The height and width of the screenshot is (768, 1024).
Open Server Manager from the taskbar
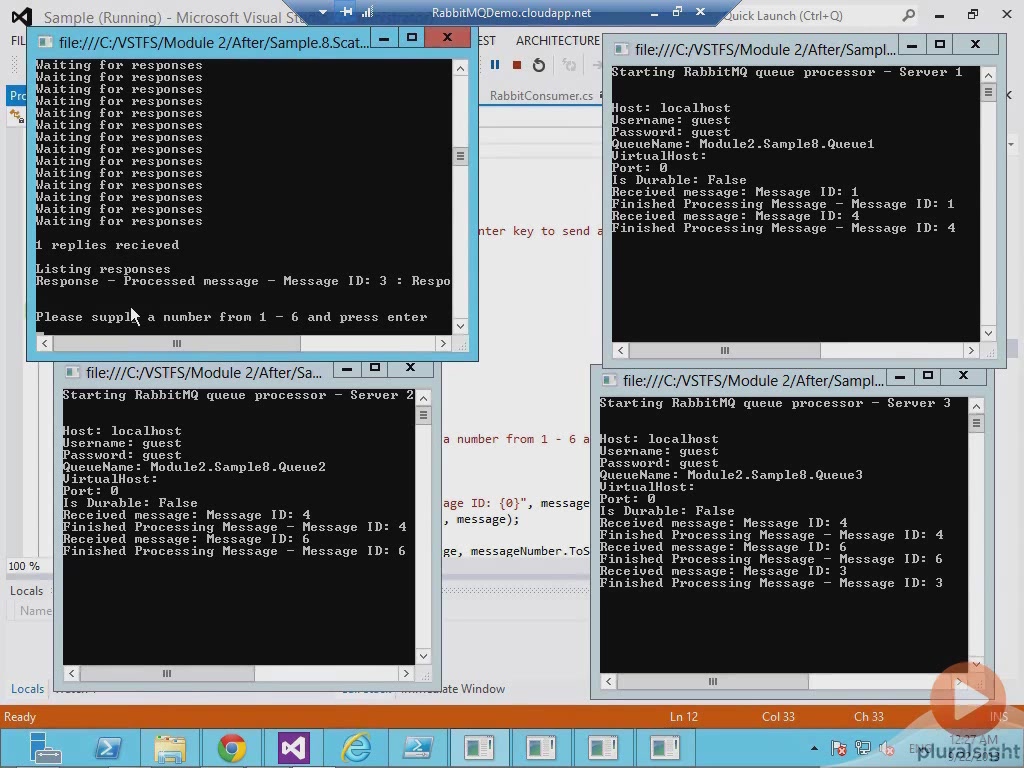(46, 748)
